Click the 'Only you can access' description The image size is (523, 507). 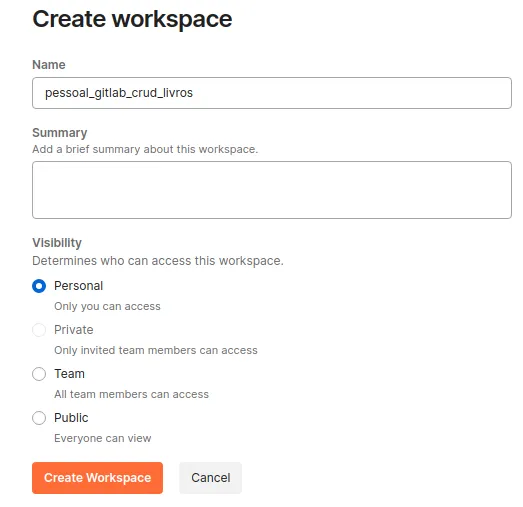[x=107, y=306]
